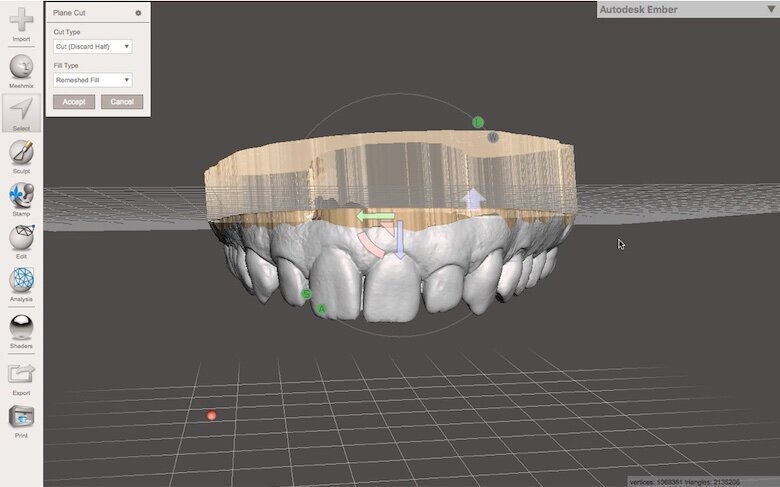Cancel the plane cut

point(122,101)
